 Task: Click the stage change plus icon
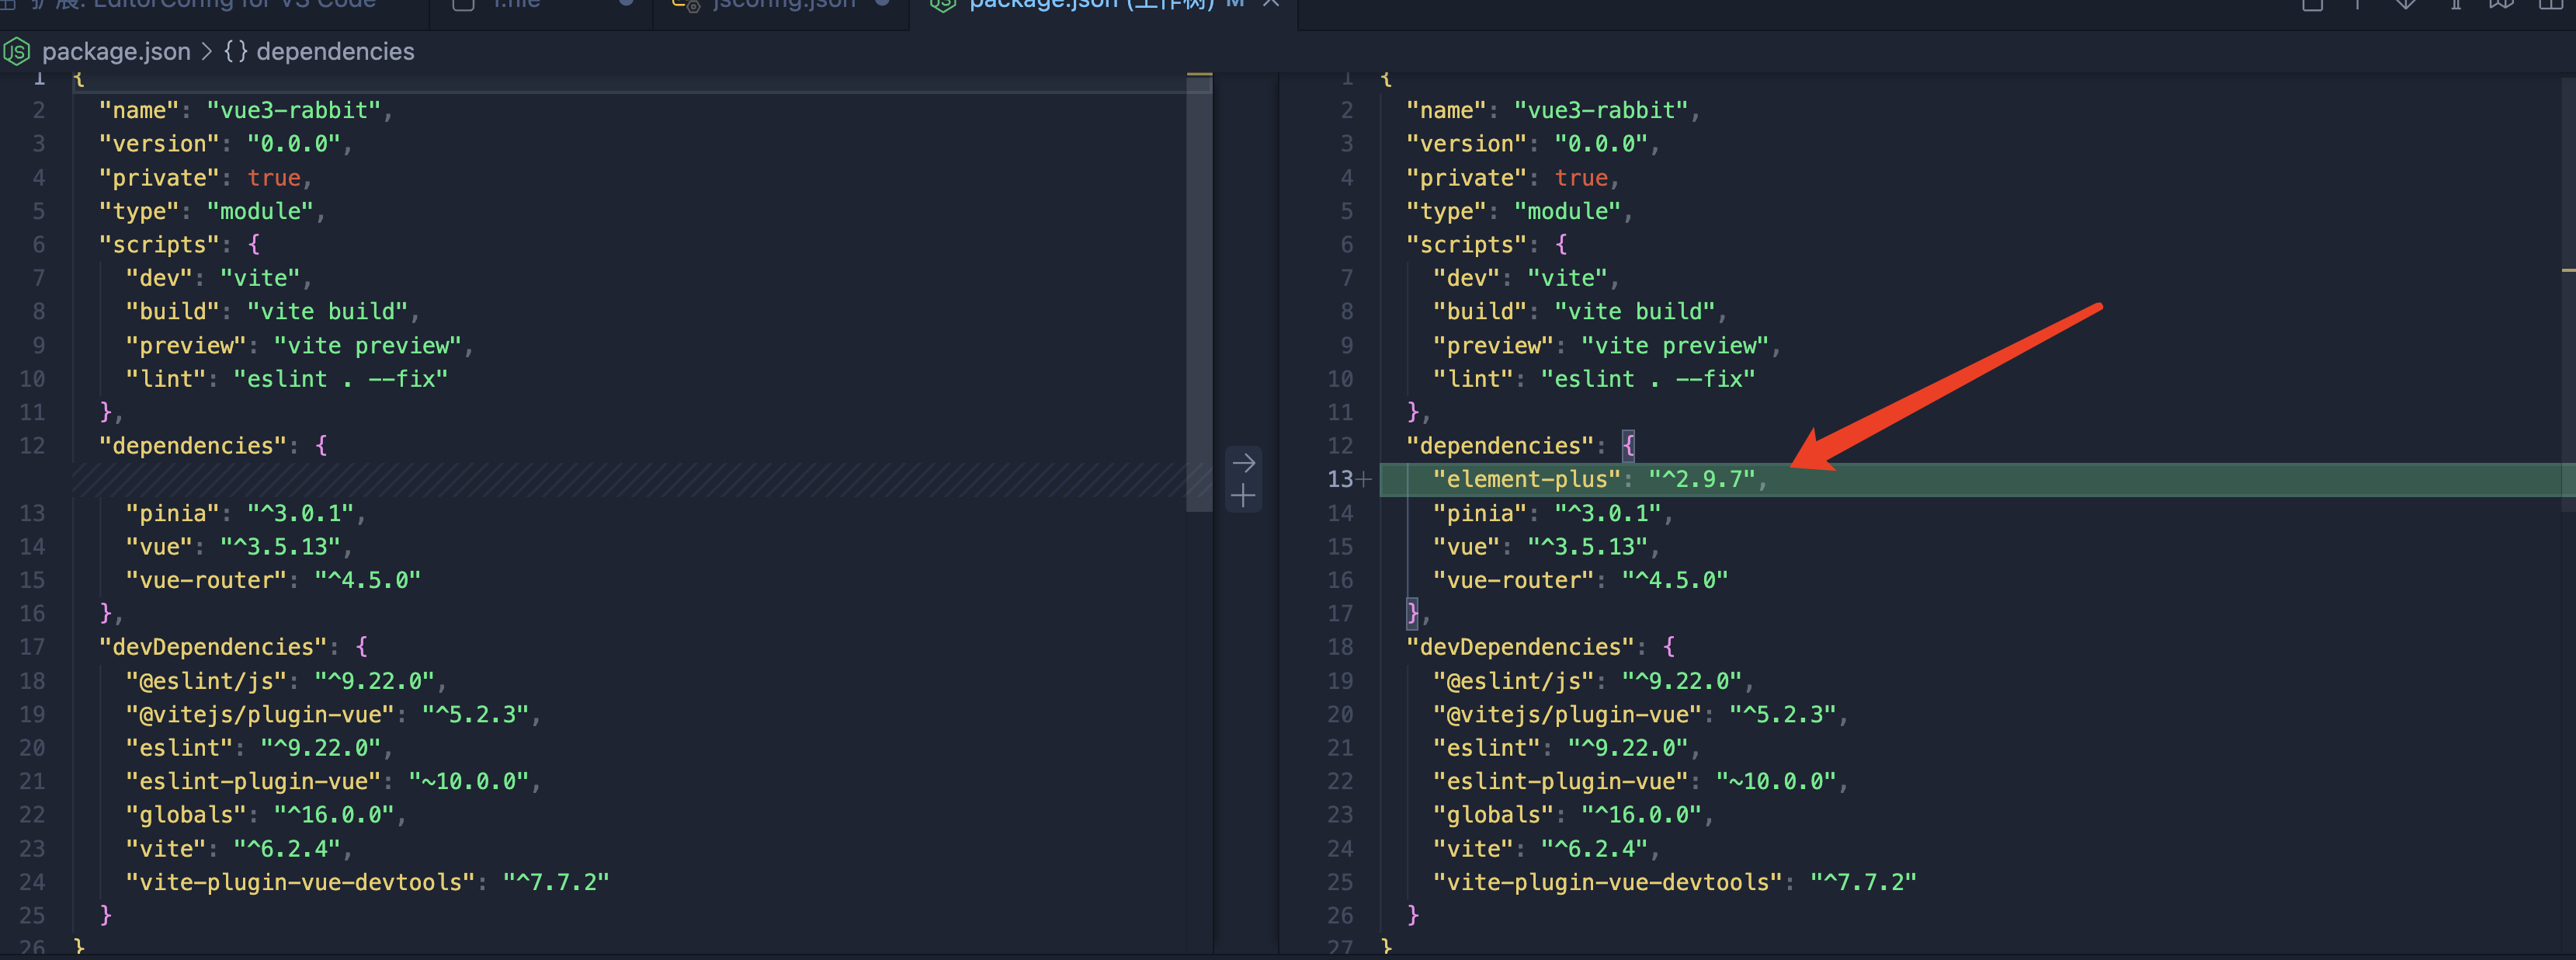pos(1243,496)
